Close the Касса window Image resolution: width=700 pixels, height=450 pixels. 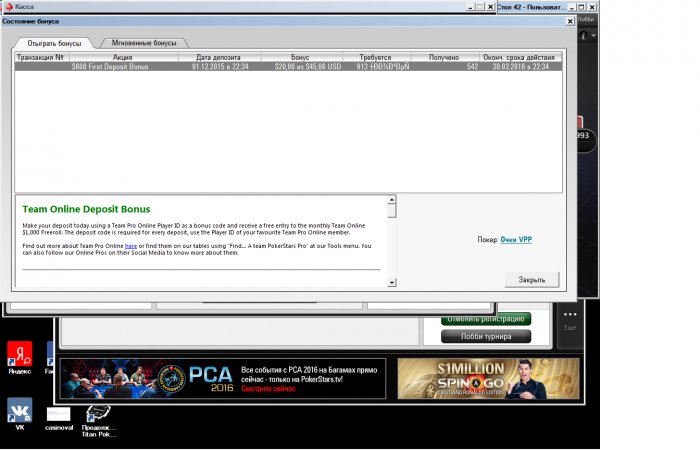click(x=490, y=7)
